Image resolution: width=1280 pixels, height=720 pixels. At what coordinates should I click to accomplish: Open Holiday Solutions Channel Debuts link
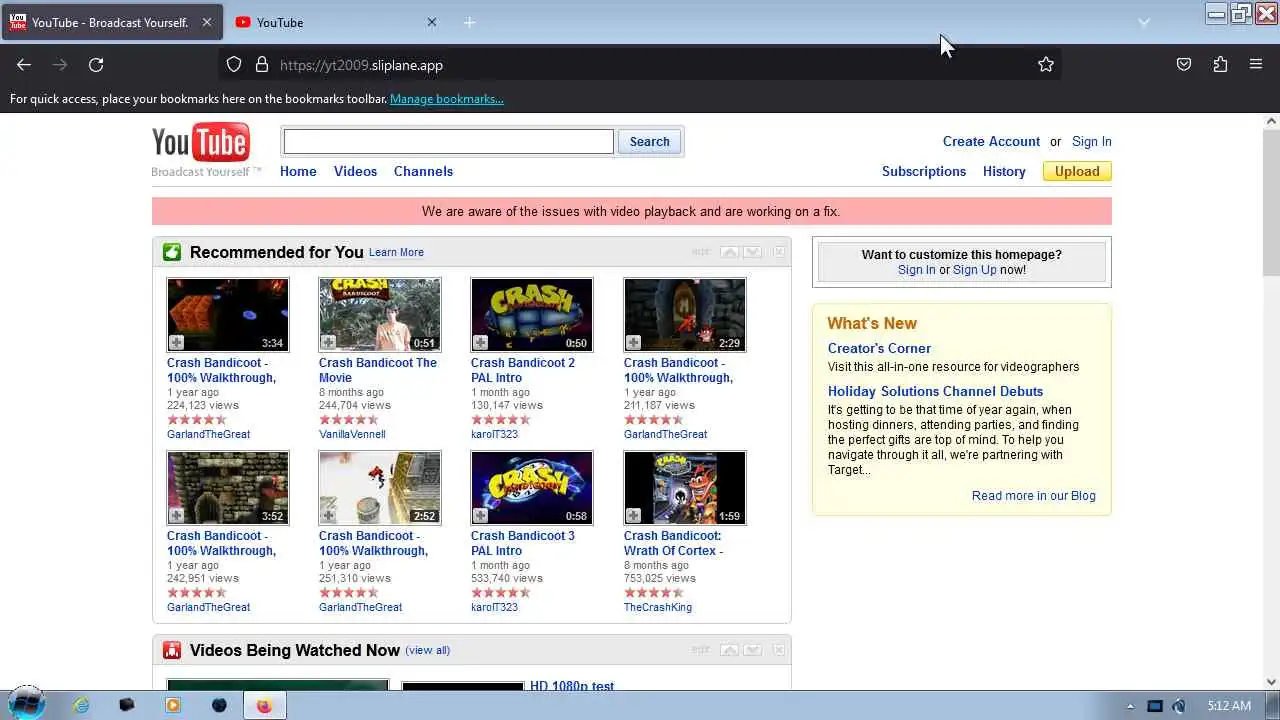coord(935,391)
